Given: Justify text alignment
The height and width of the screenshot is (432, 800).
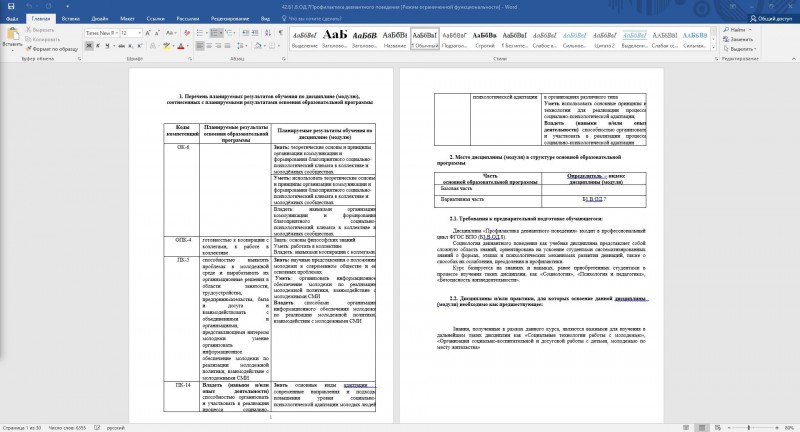Looking at the screenshot, I should point(227,46).
